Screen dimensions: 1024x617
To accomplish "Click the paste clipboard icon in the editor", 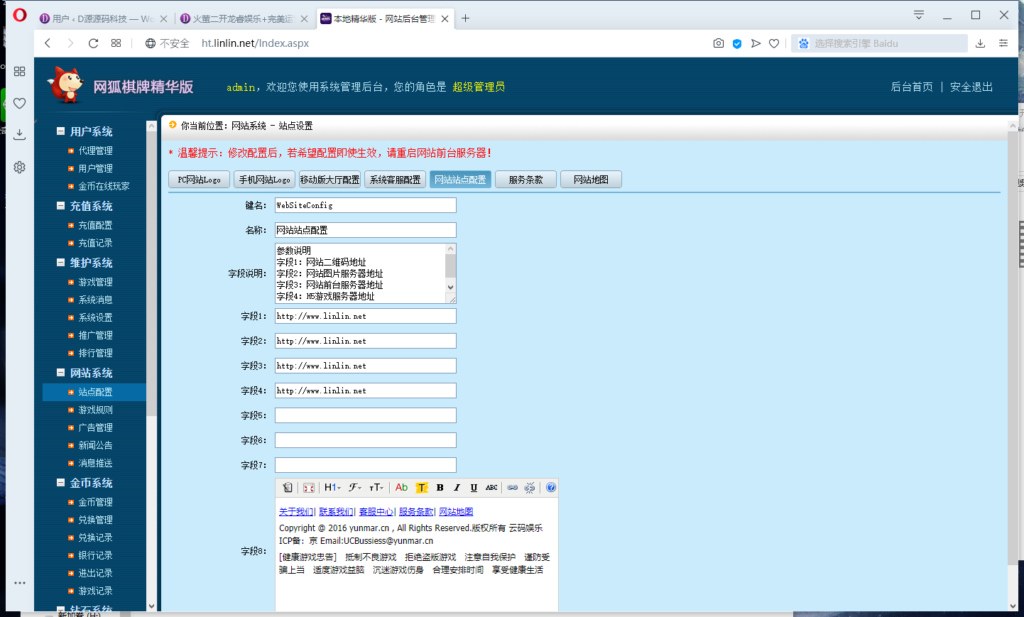I will coord(287,487).
